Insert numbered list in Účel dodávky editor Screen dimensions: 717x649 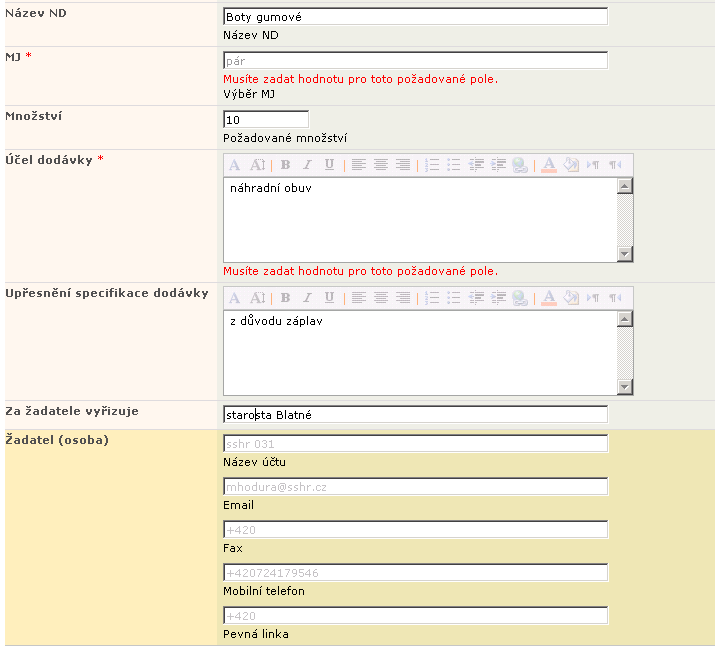pos(432,165)
